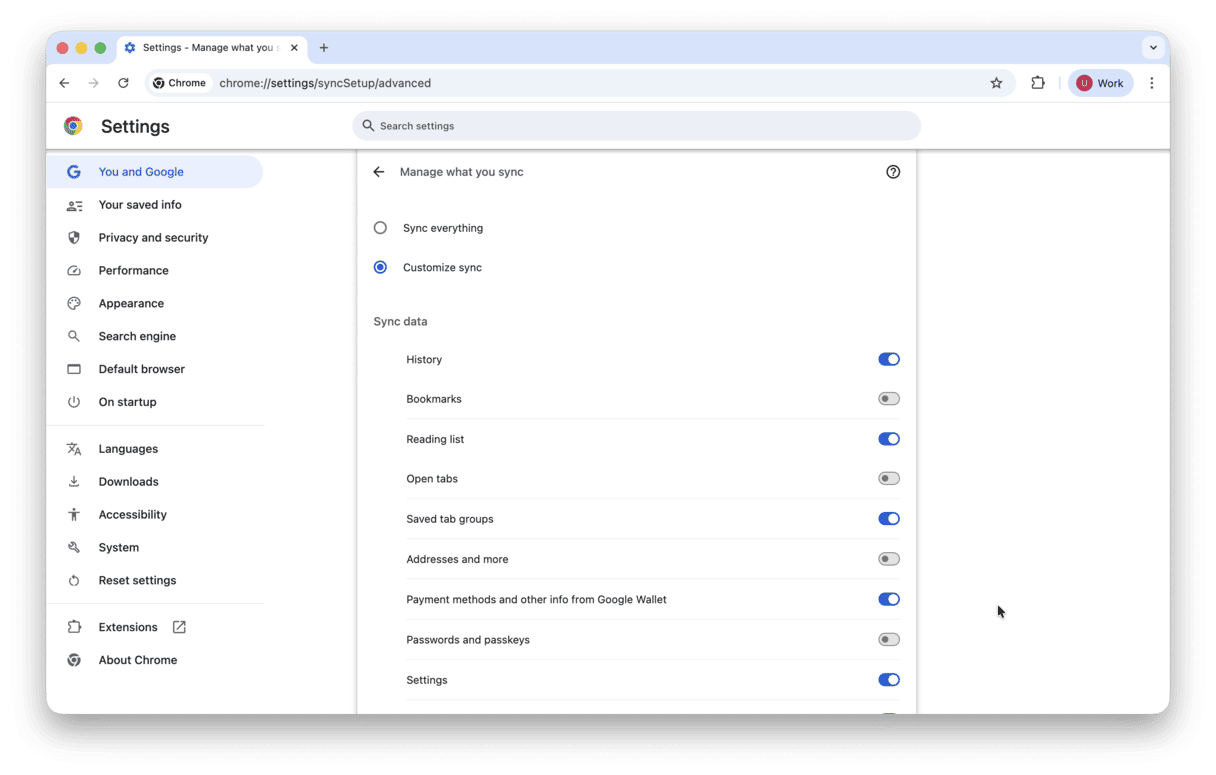Viewport: 1216px width, 775px height.
Task: Open Appearance settings via palette icon
Action: pyautogui.click(x=74, y=303)
